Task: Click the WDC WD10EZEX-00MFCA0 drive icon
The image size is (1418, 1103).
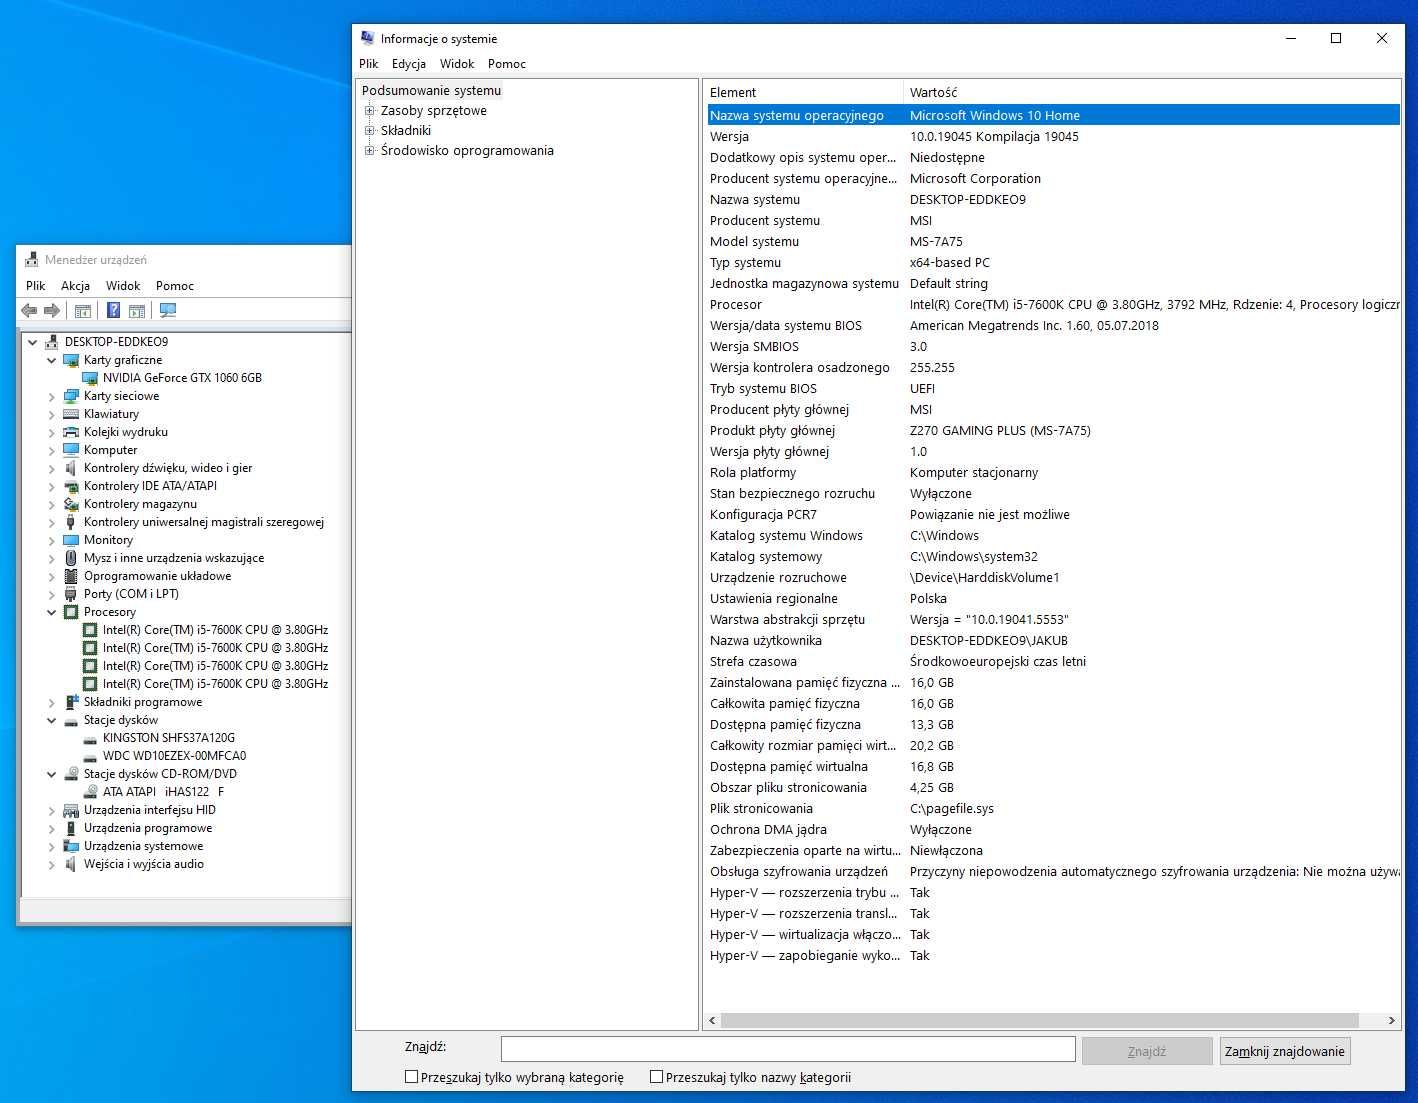Action: coord(90,757)
